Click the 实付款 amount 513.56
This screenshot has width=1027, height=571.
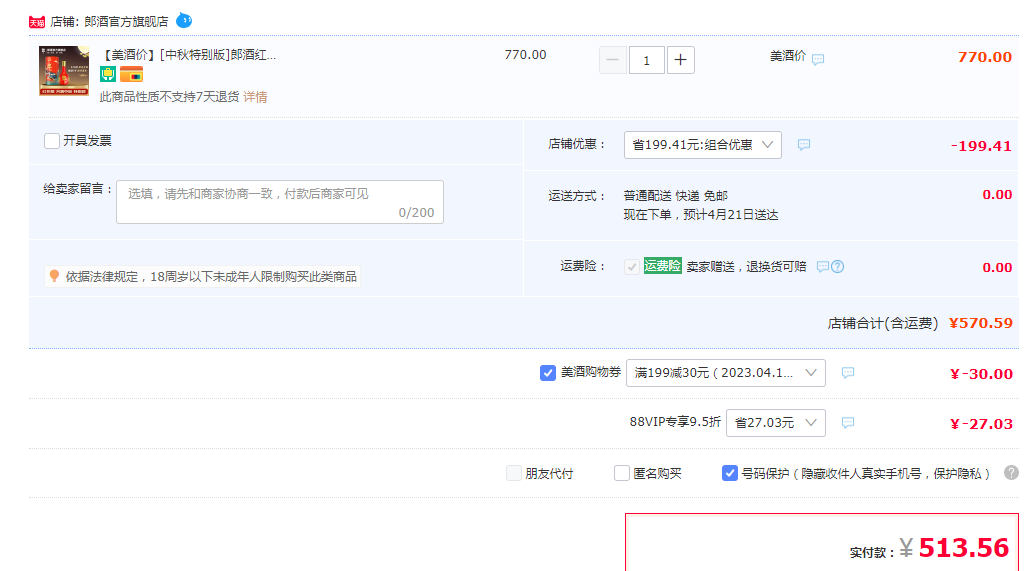[x=963, y=548]
